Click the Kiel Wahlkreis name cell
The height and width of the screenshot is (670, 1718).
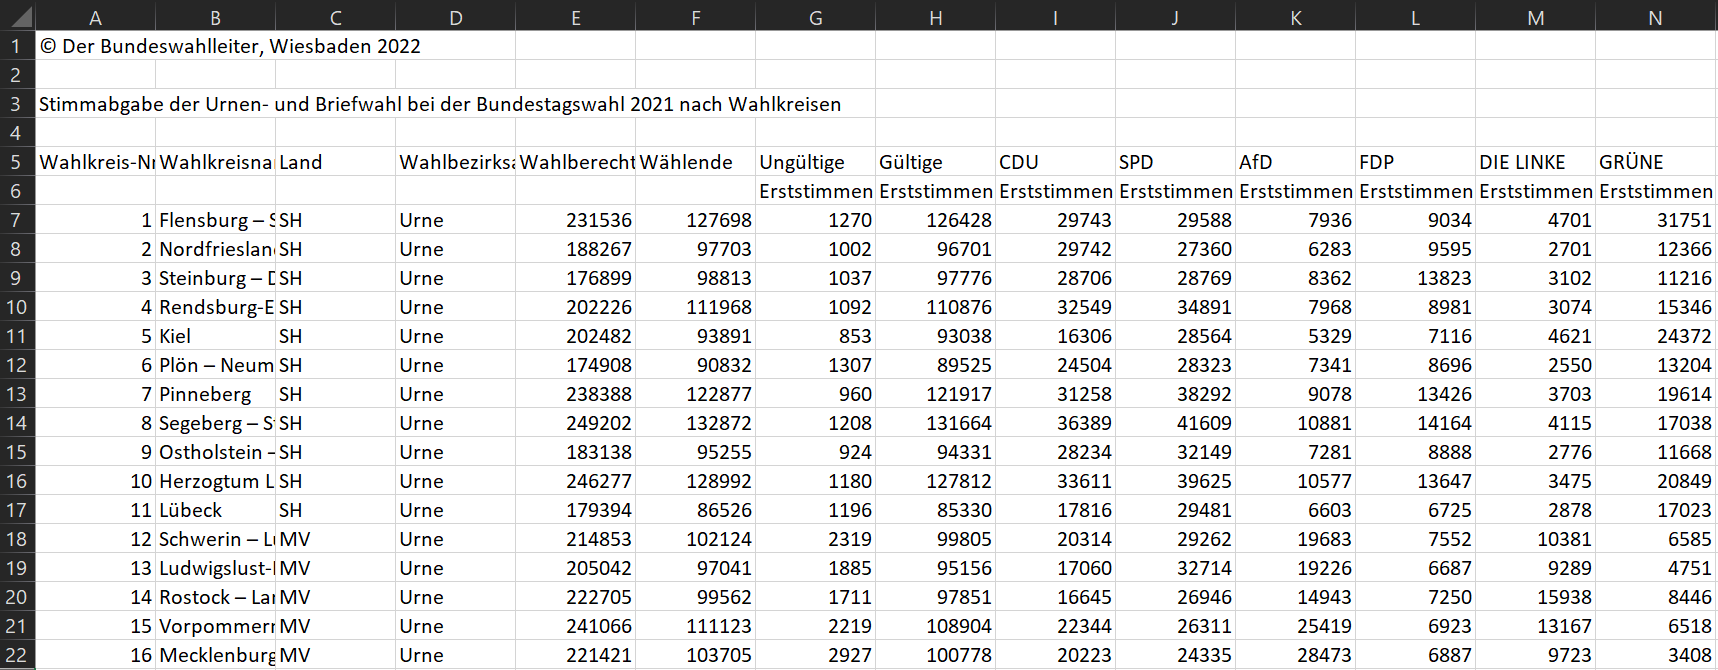[x=215, y=336]
